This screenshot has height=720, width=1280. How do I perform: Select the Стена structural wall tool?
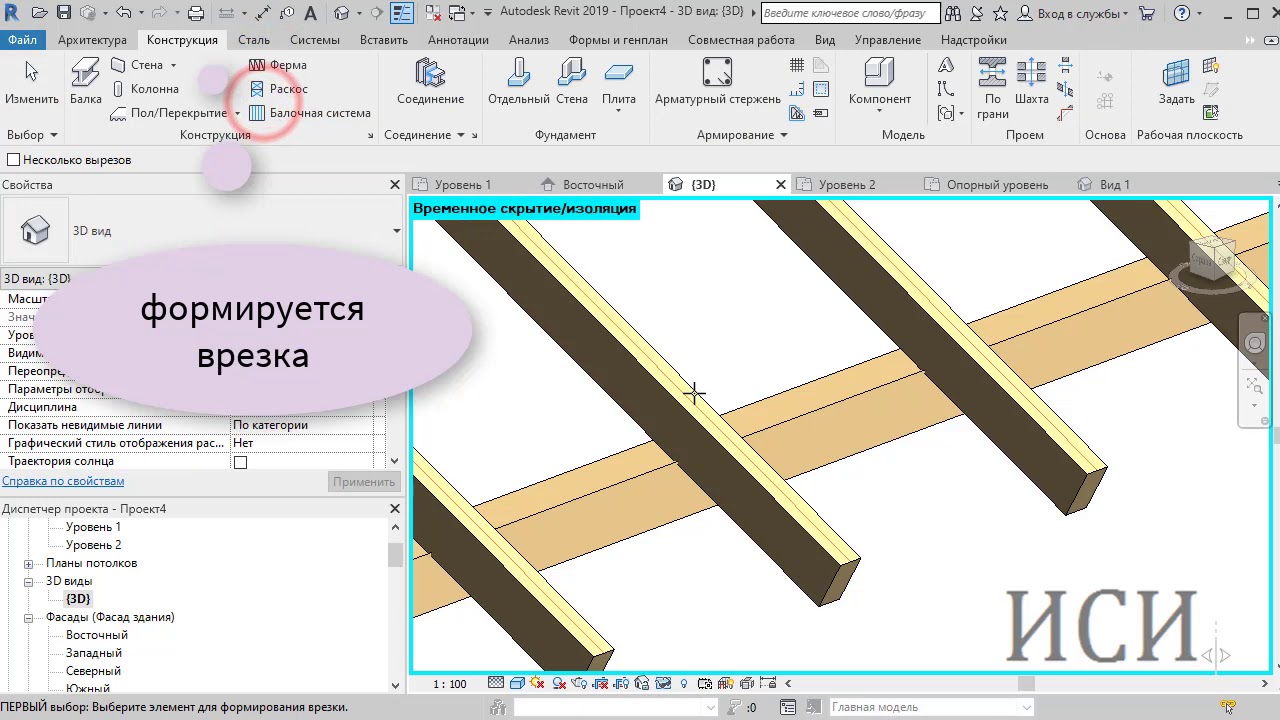pos(138,65)
